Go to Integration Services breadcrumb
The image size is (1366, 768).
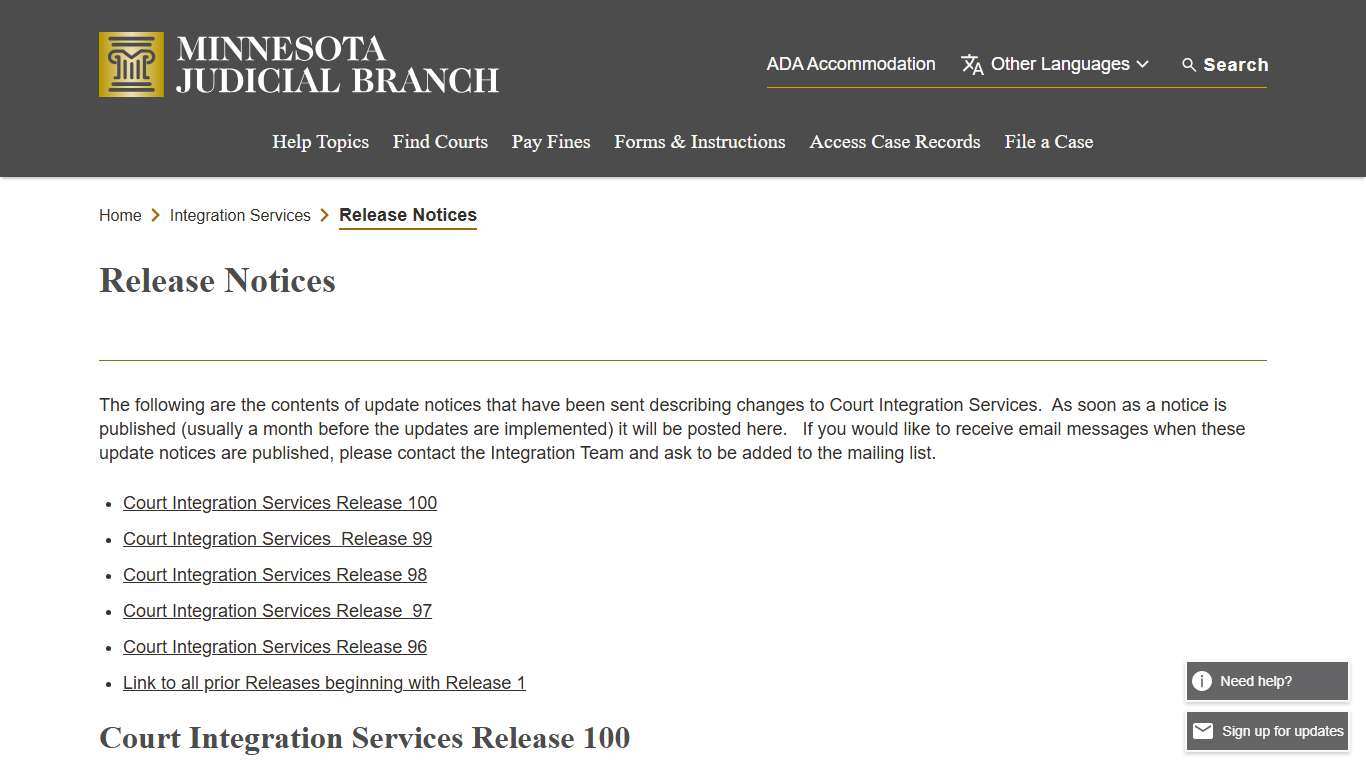click(x=240, y=215)
